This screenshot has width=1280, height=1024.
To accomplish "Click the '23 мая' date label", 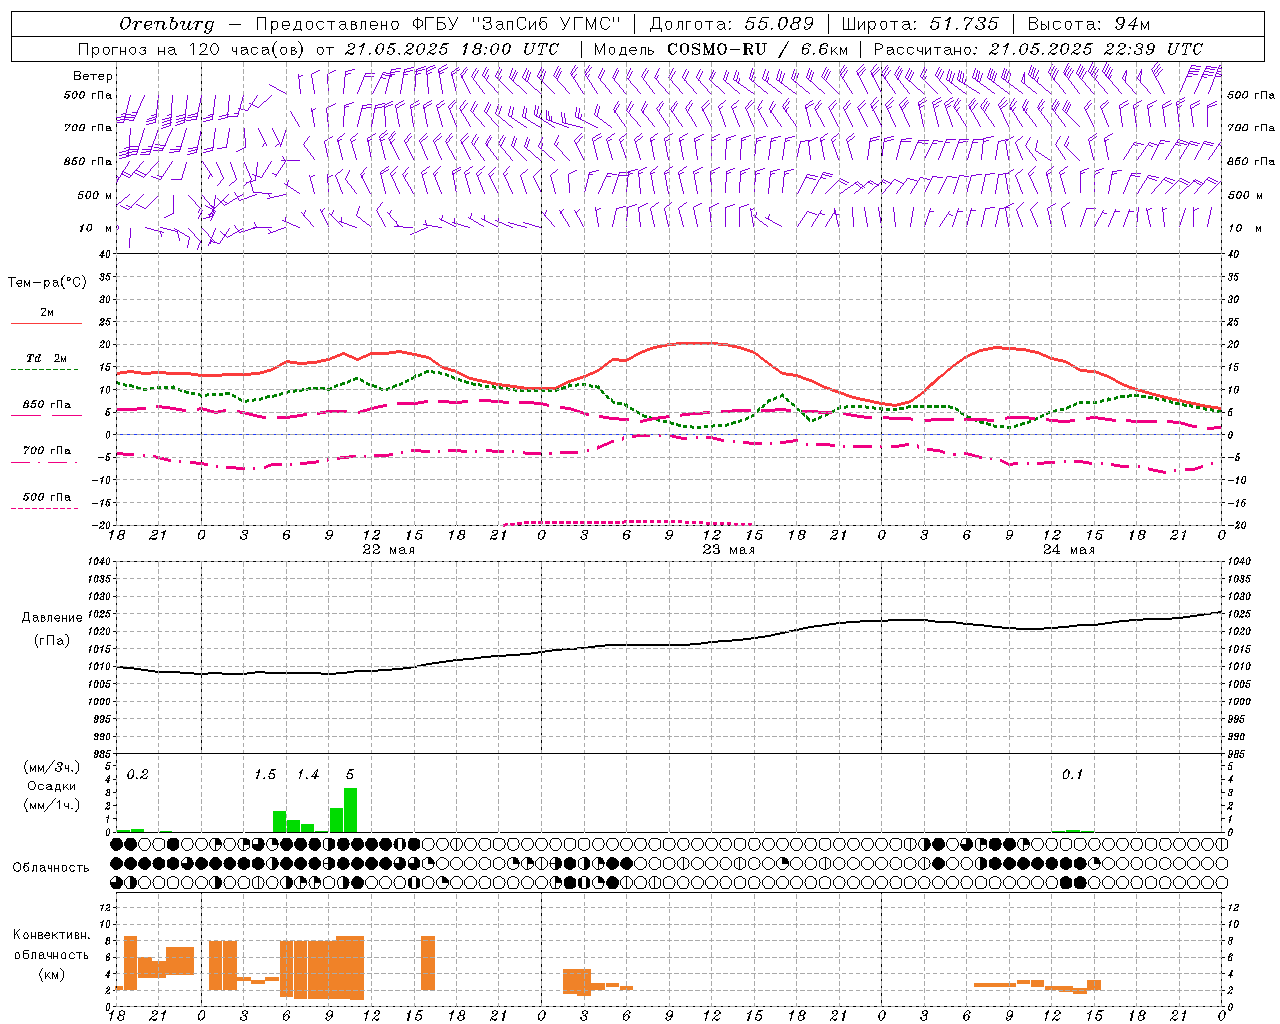I will tap(728, 550).
